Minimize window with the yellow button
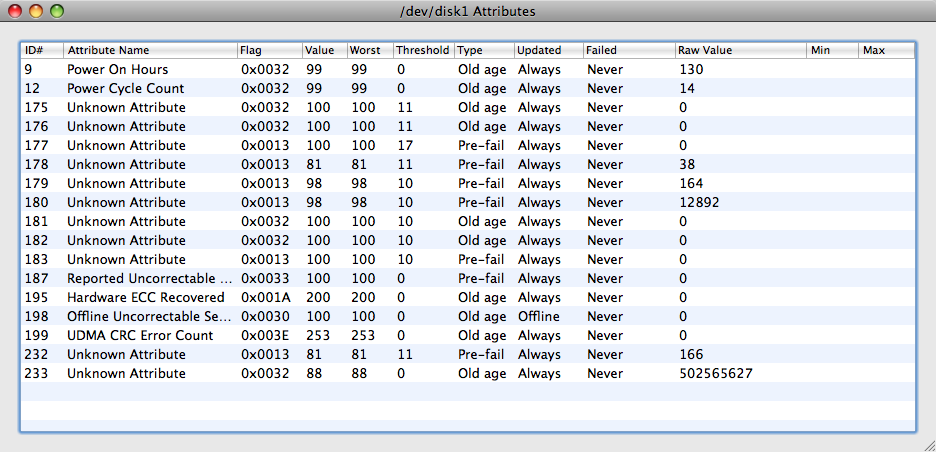 36,11
